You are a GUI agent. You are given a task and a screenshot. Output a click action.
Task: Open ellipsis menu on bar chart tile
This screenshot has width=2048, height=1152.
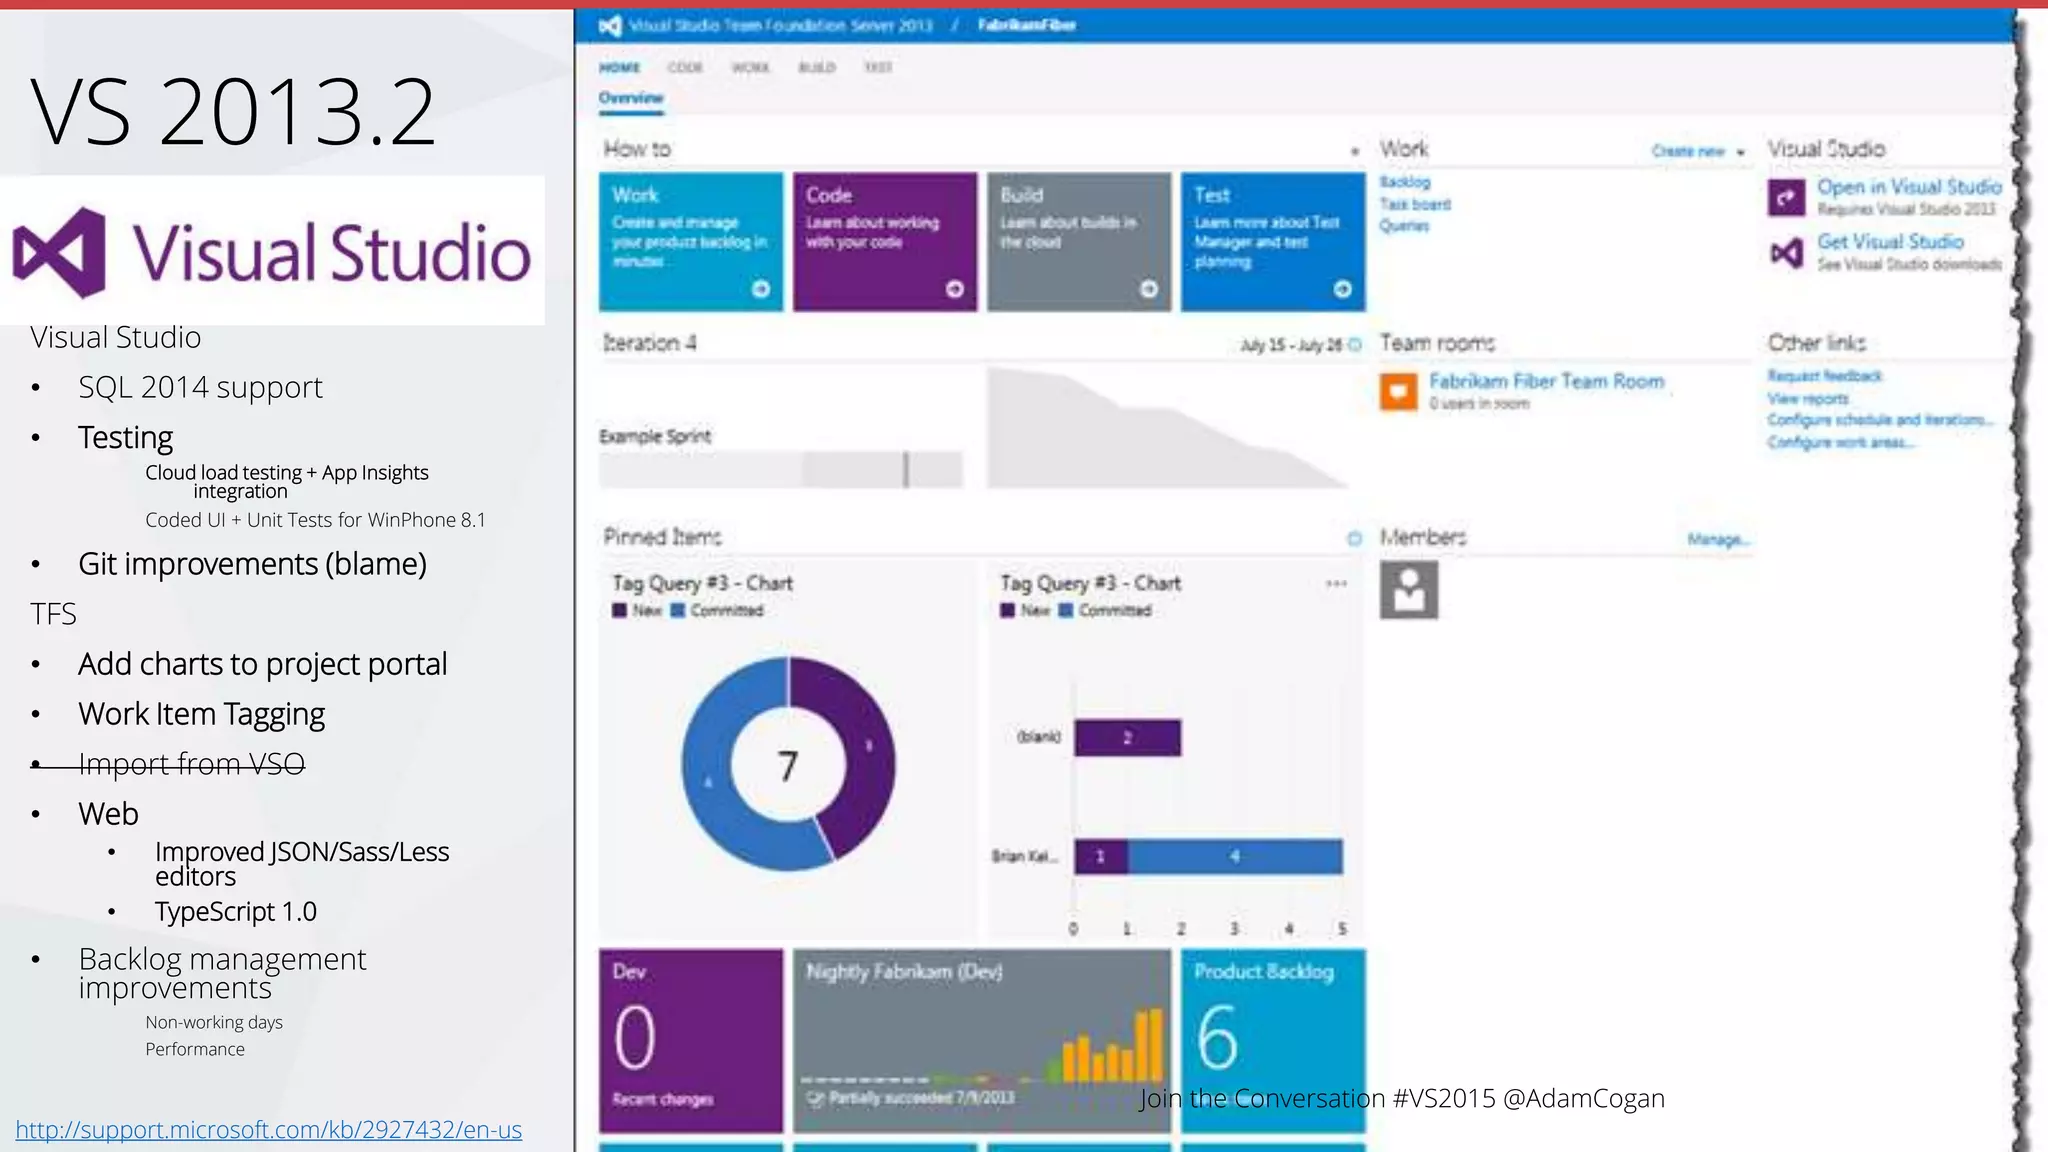coord(1336,584)
